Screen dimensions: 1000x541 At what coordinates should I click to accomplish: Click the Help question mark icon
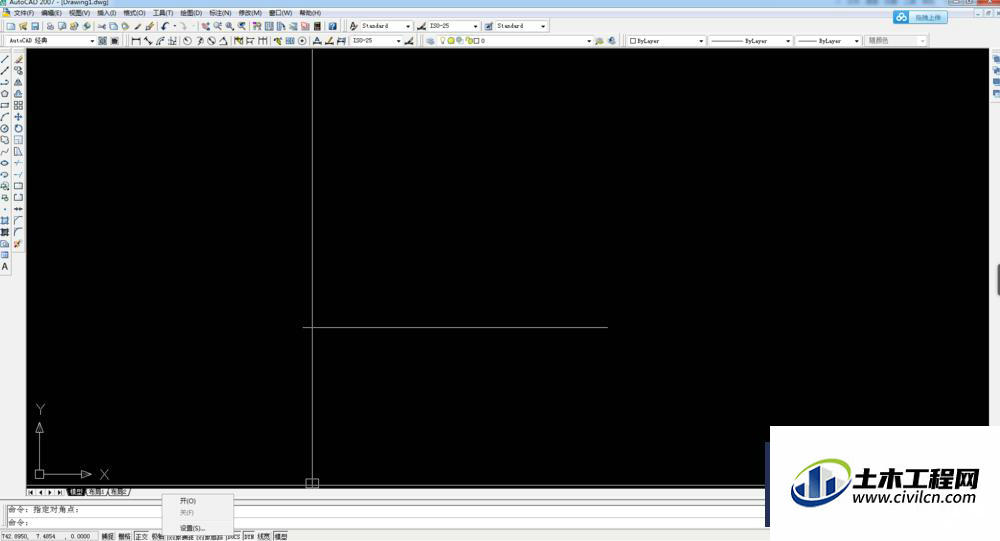pyautogui.click(x=332, y=26)
